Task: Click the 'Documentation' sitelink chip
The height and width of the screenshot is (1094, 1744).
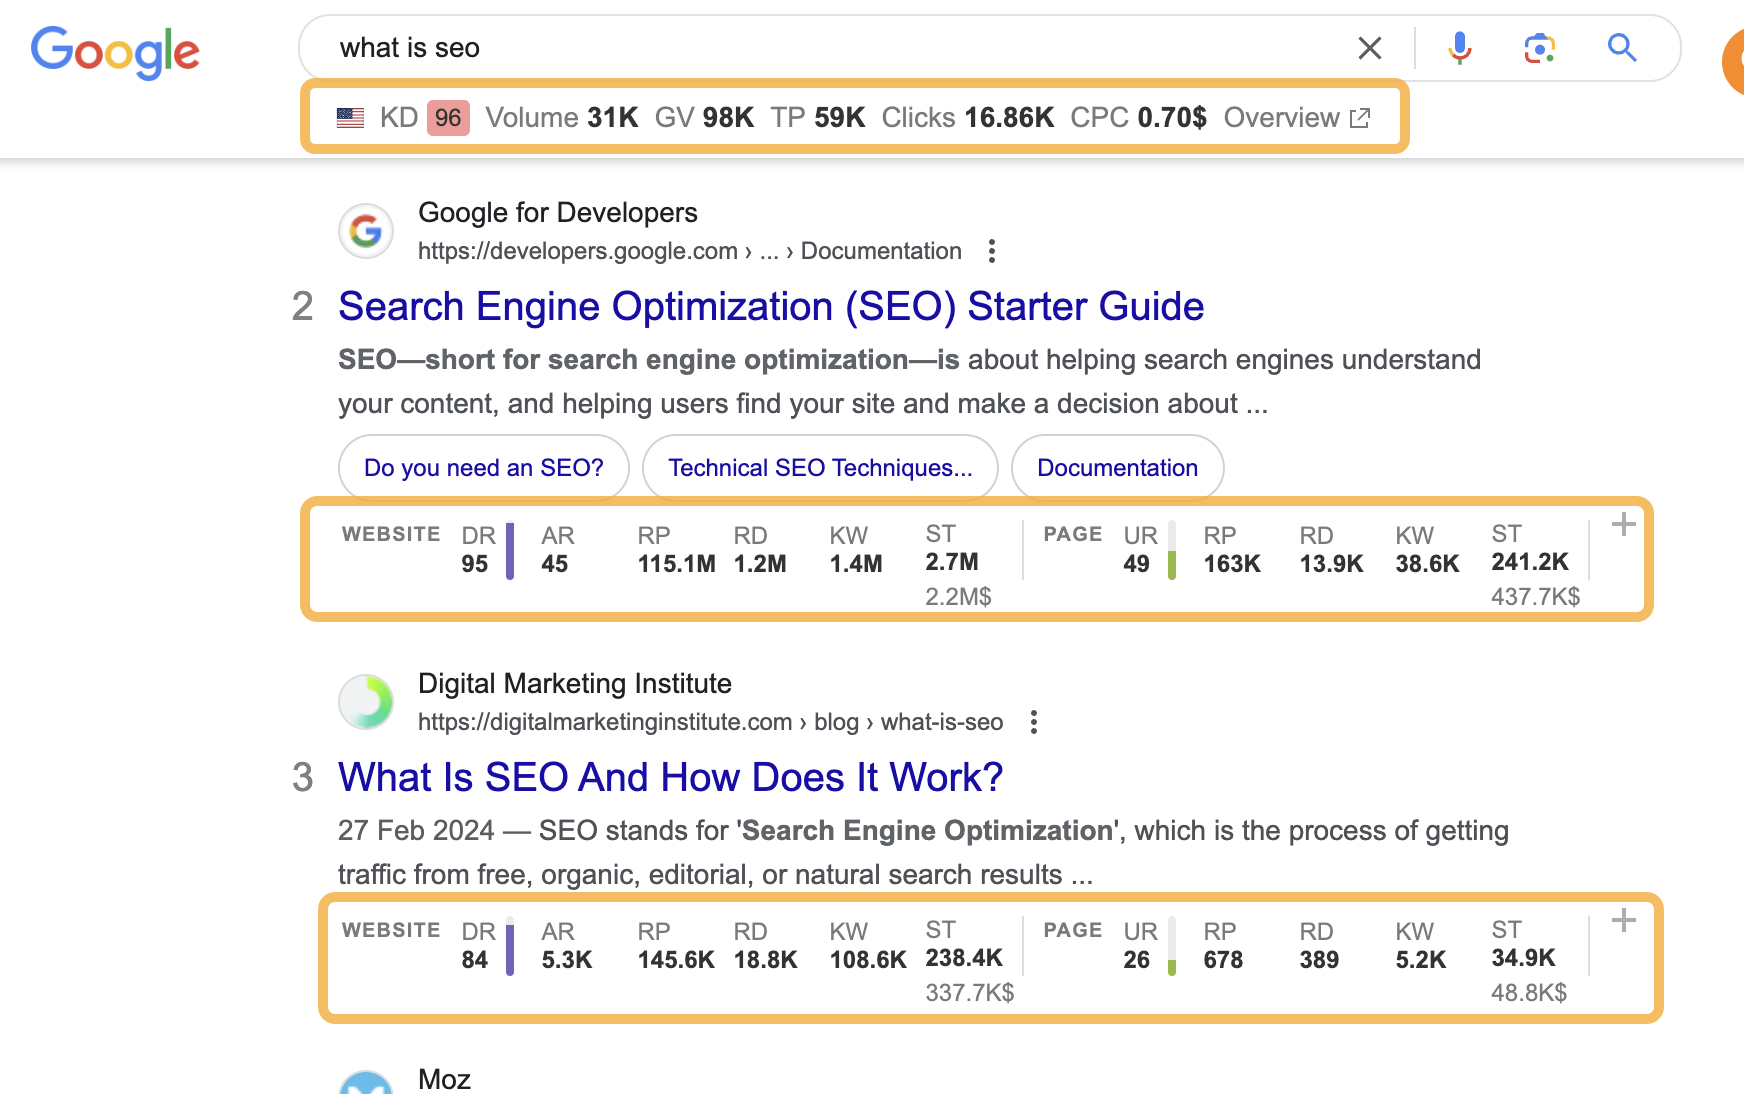Action: click(x=1118, y=468)
